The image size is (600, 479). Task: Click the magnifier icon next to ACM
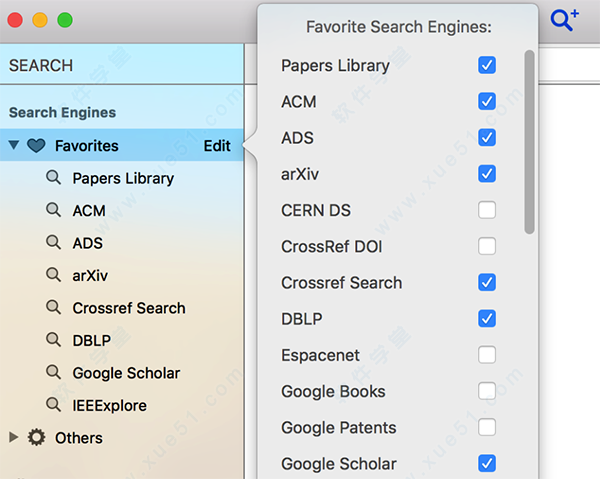pos(53,210)
